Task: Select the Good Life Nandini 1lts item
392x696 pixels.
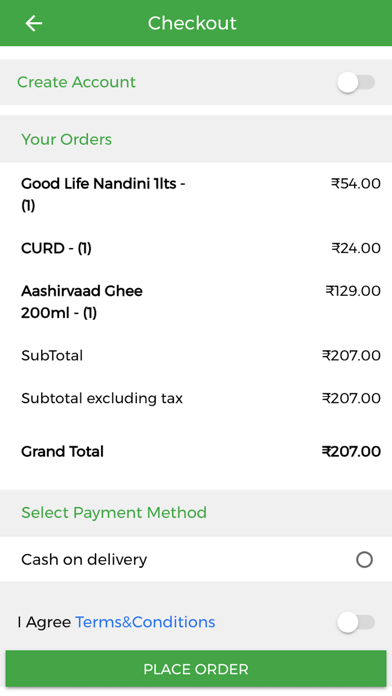Action: pyautogui.click(x=103, y=194)
